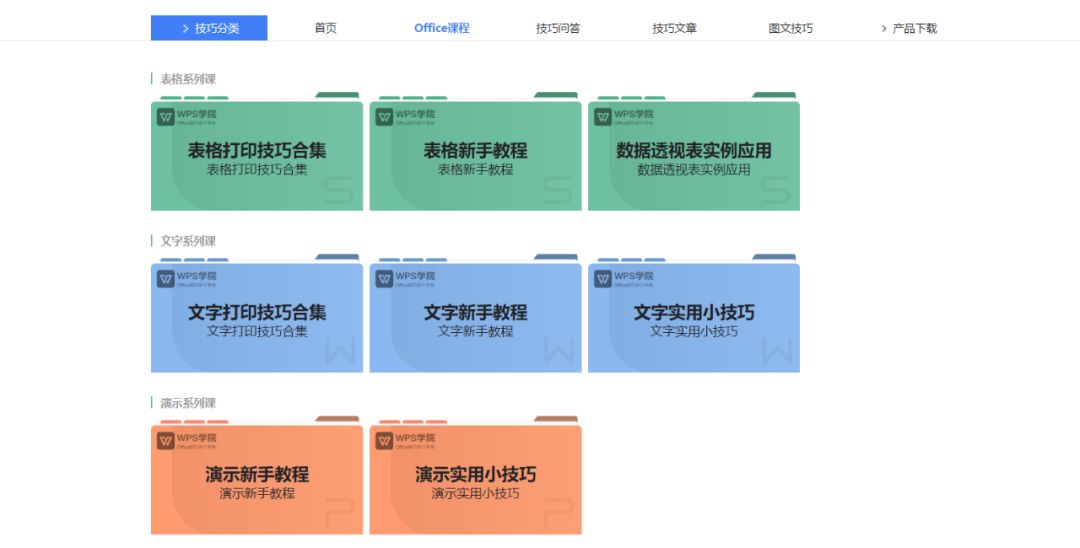Viewport: 1080px width, 548px height.
Task: Expand the 产品下载 menu
Action: coord(909,28)
